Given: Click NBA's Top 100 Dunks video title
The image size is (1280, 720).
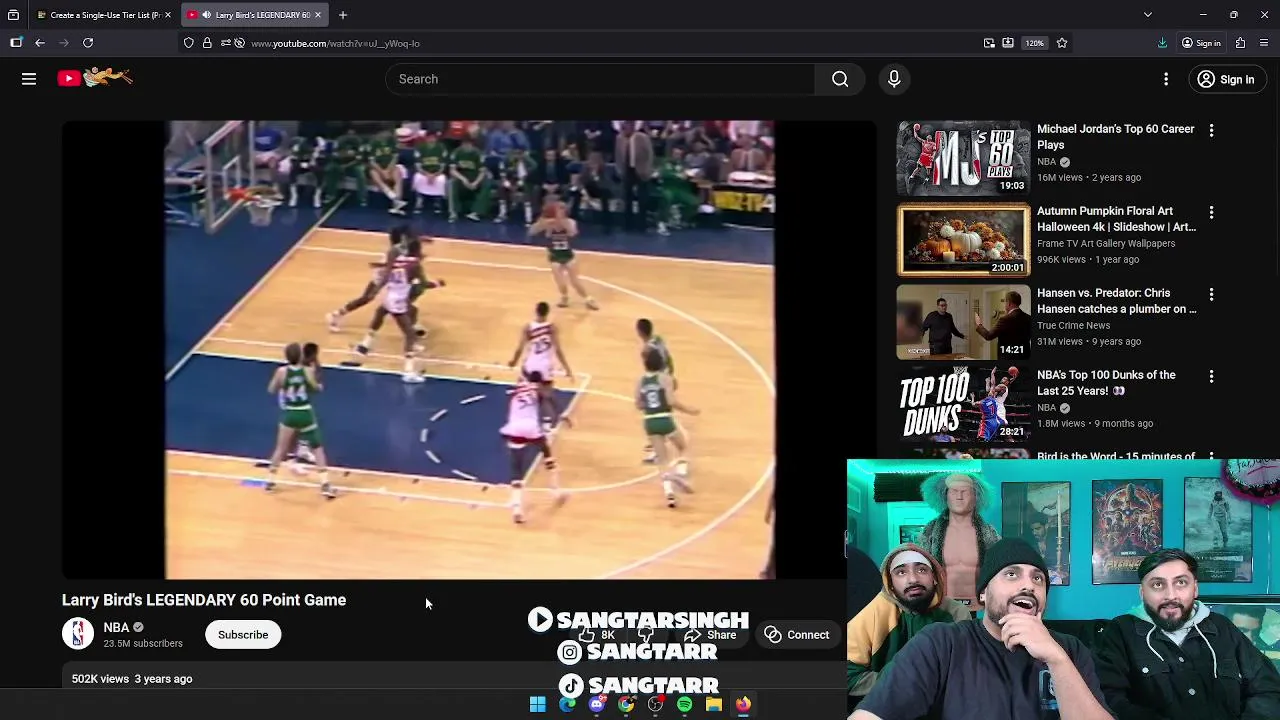Looking at the screenshot, I should coord(1106,383).
